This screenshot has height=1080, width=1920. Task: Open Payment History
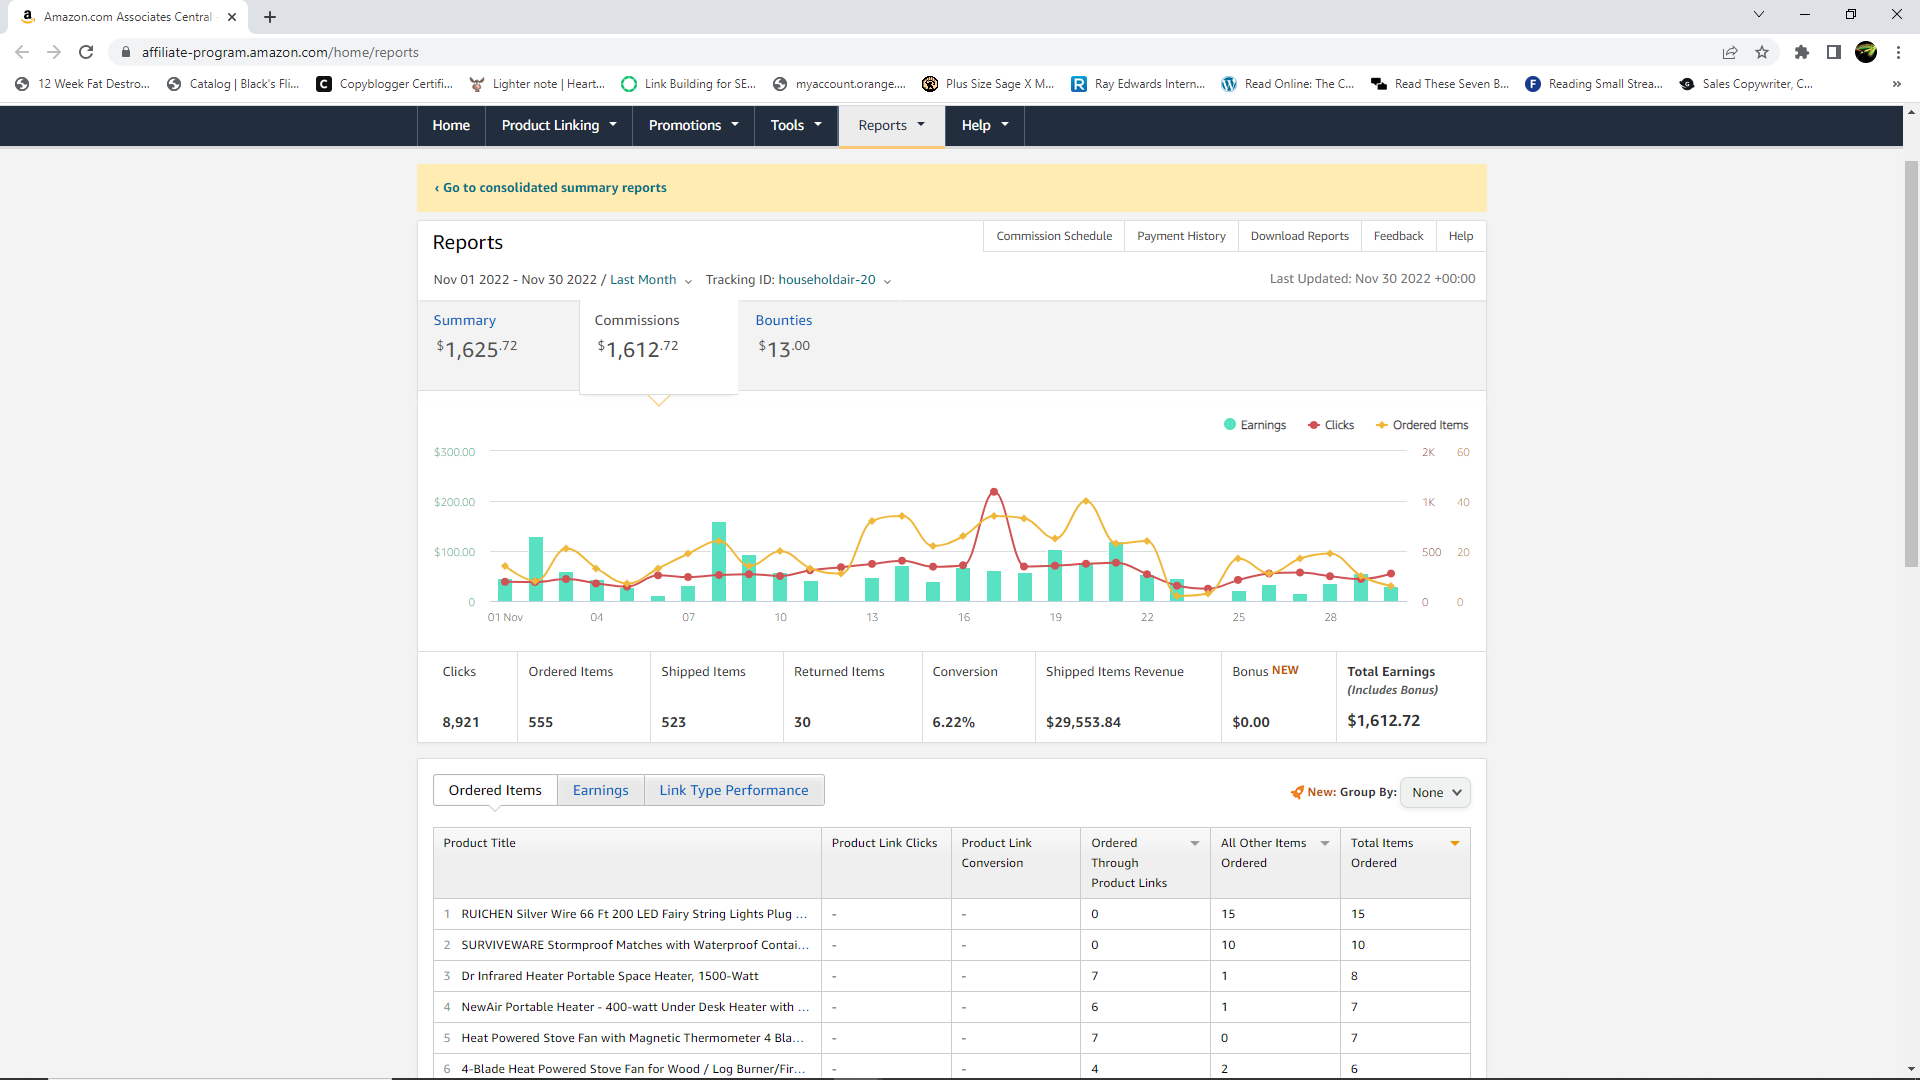click(1181, 236)
